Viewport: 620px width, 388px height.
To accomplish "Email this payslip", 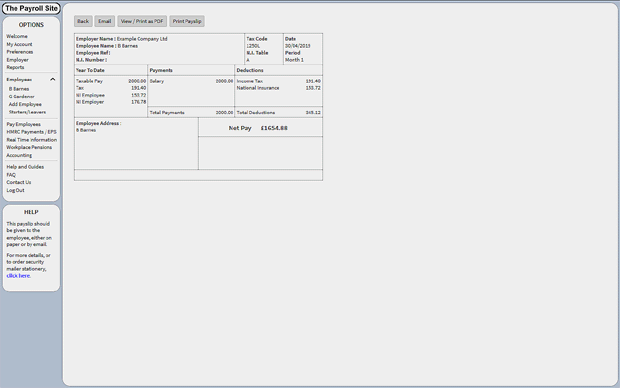I will [x=104, y=21].
